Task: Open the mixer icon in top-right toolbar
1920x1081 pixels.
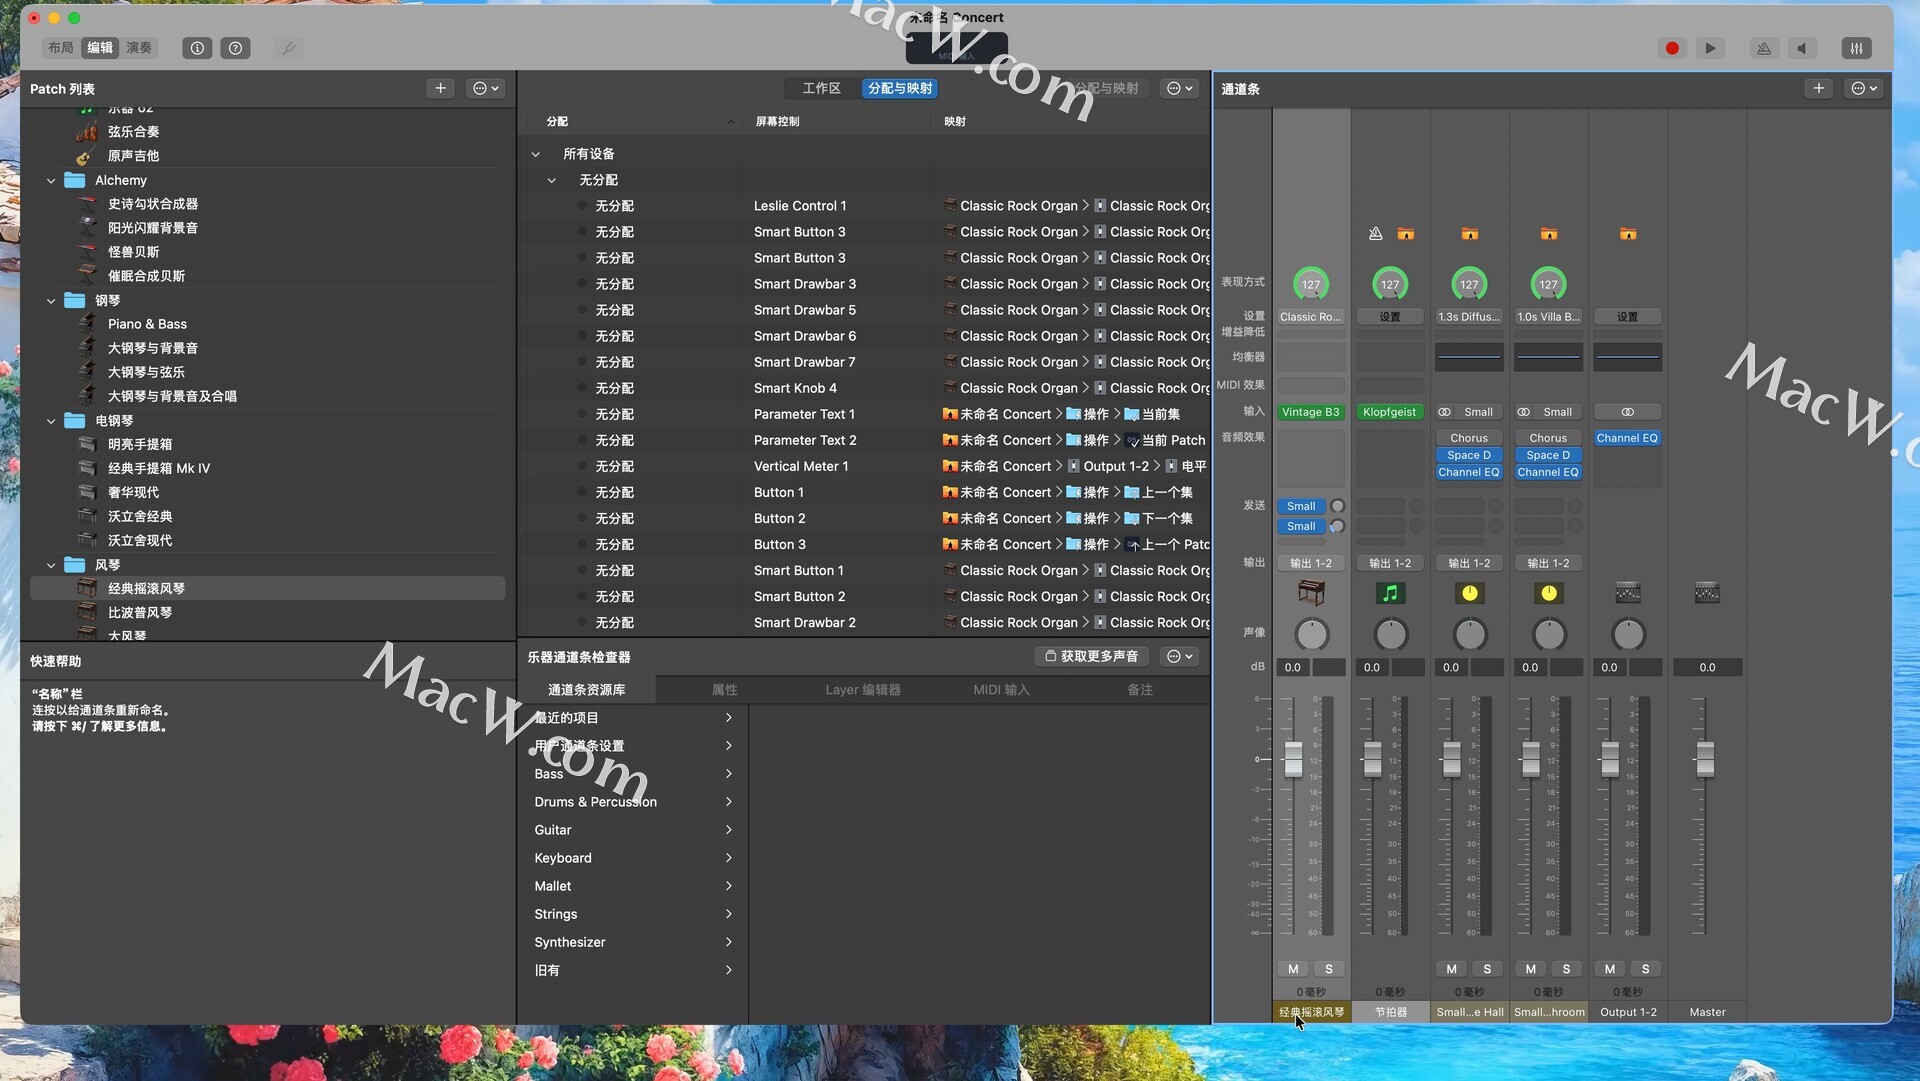Action: tap(1856, 48)
